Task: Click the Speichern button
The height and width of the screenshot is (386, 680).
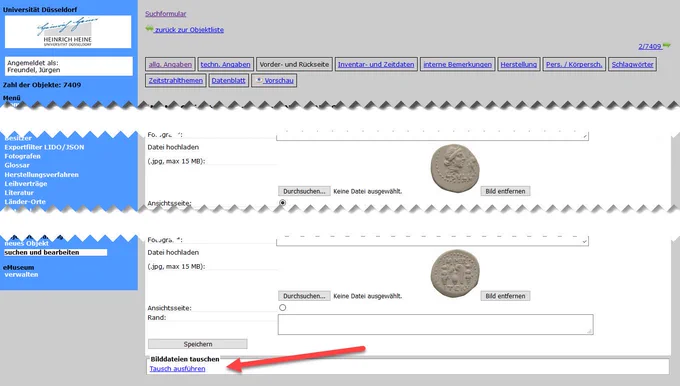Action: (x=198, y=344)
